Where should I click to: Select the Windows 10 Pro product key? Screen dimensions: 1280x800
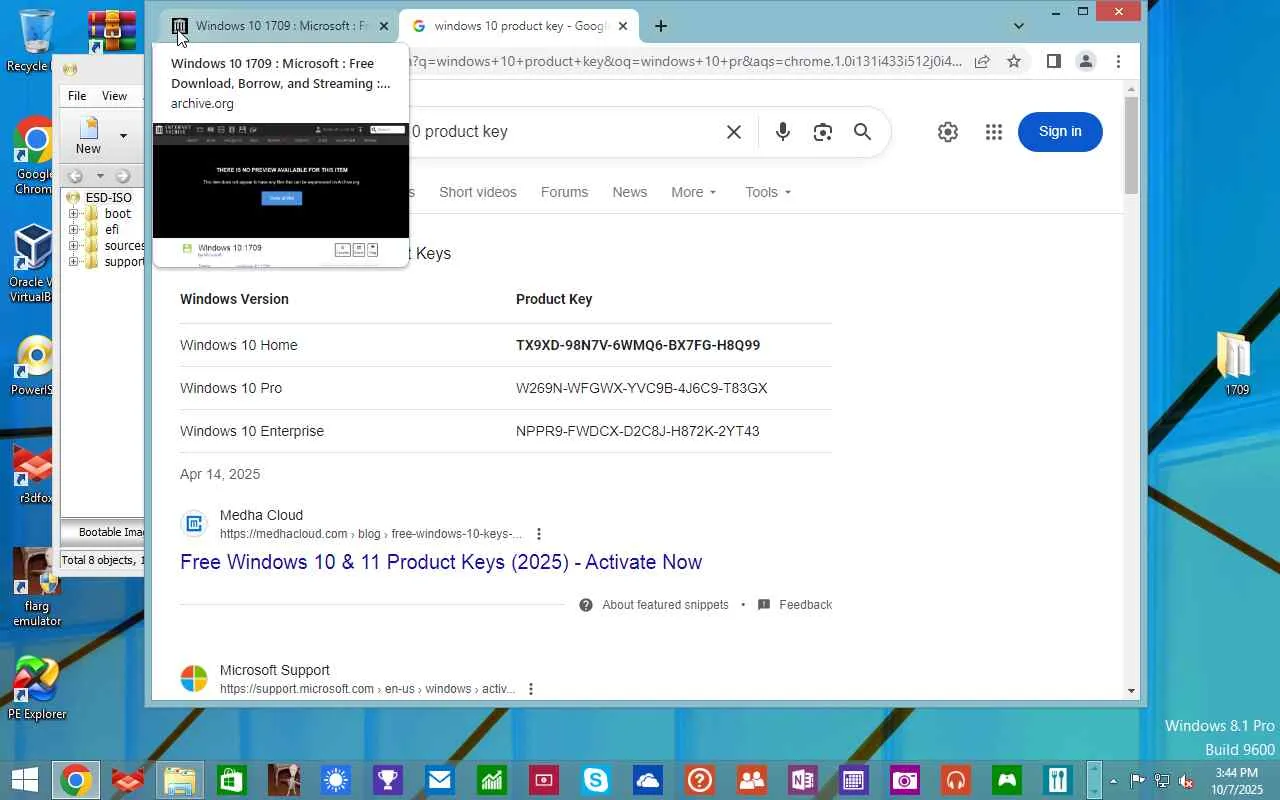(x=642, y=388)
